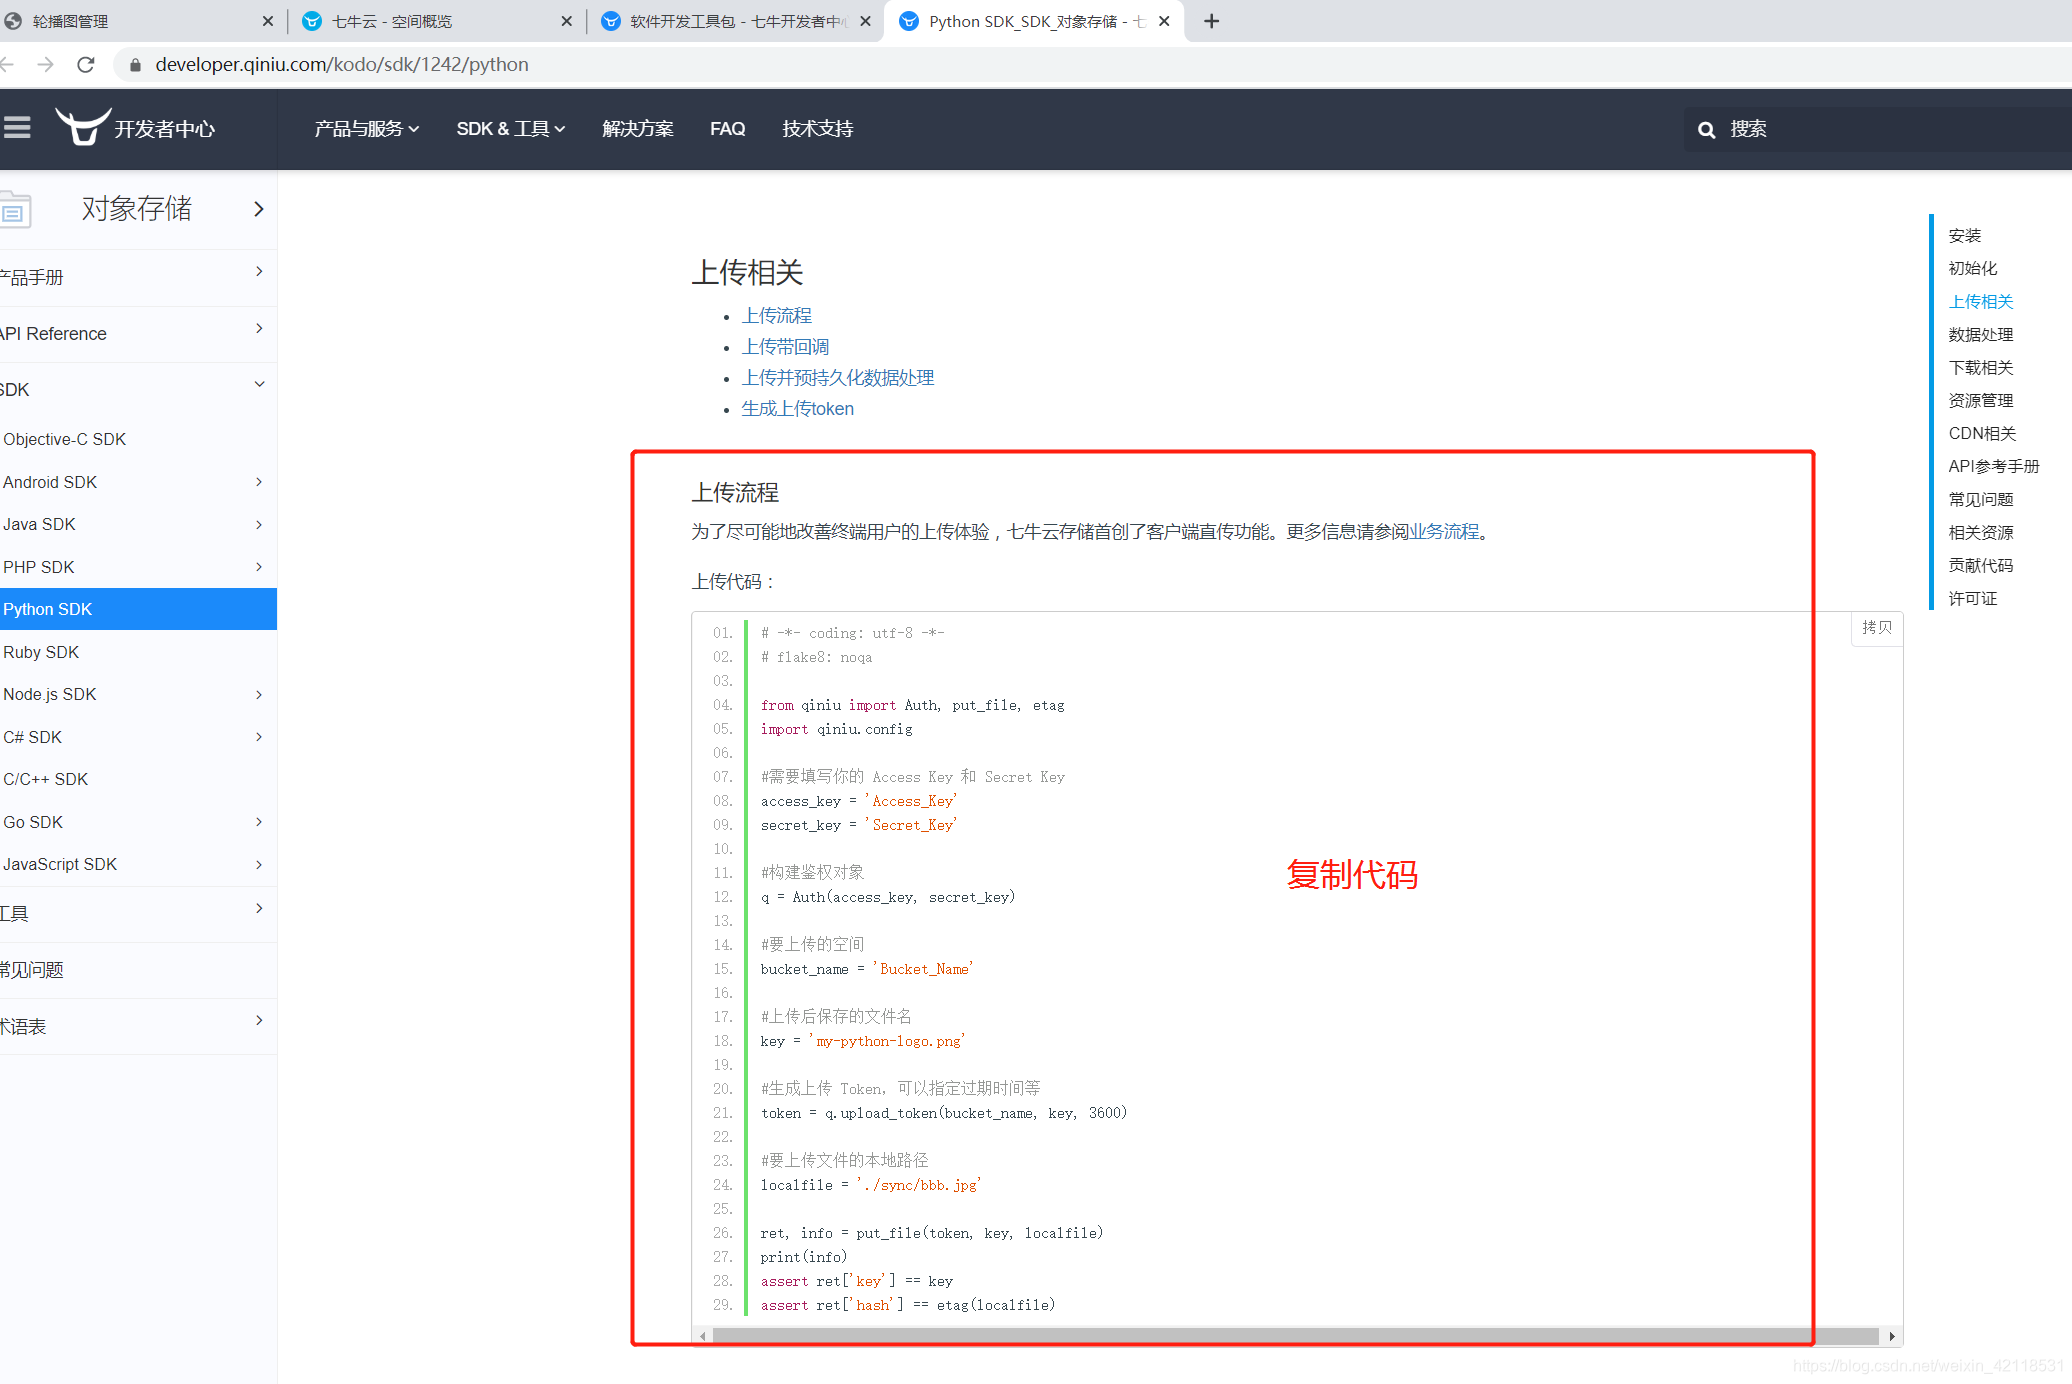This screenshot has width=2072, height=1384.
Task: Click the code block horizontal scrollbar
Action: (1296, 1337)
